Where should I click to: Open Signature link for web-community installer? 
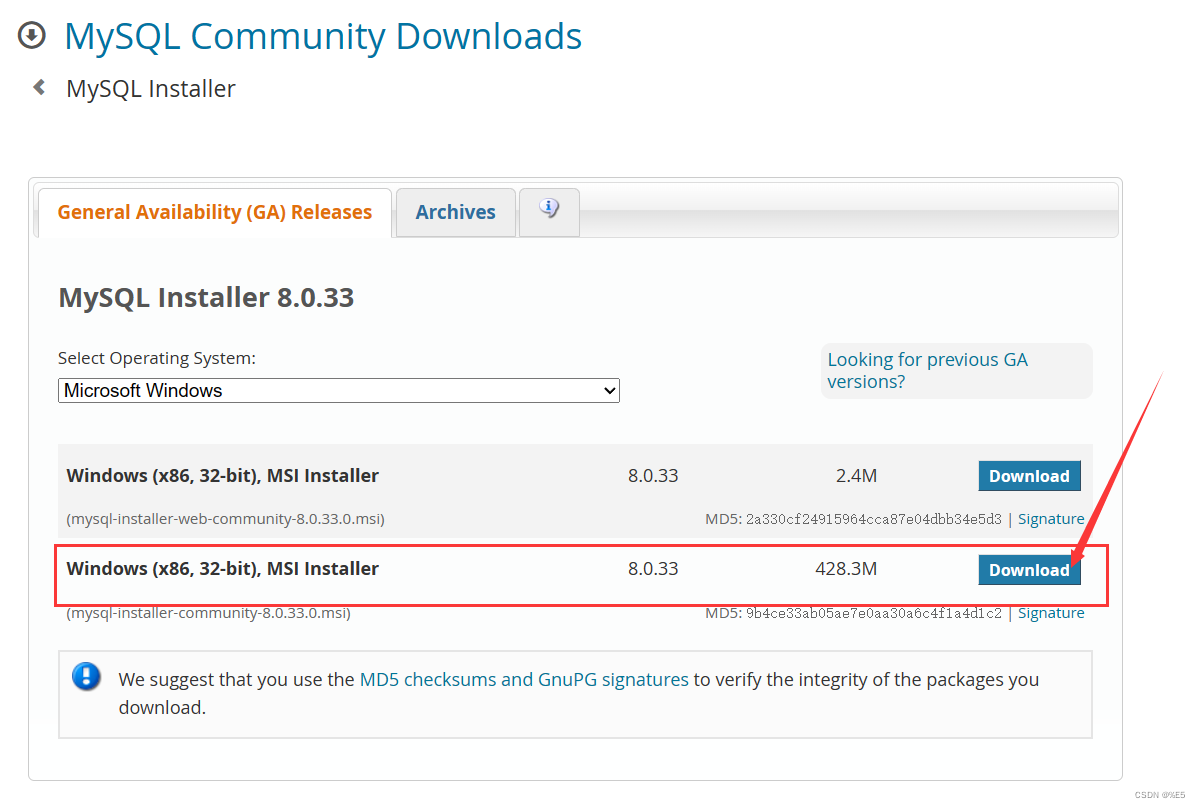click(x=1051, y=519)
